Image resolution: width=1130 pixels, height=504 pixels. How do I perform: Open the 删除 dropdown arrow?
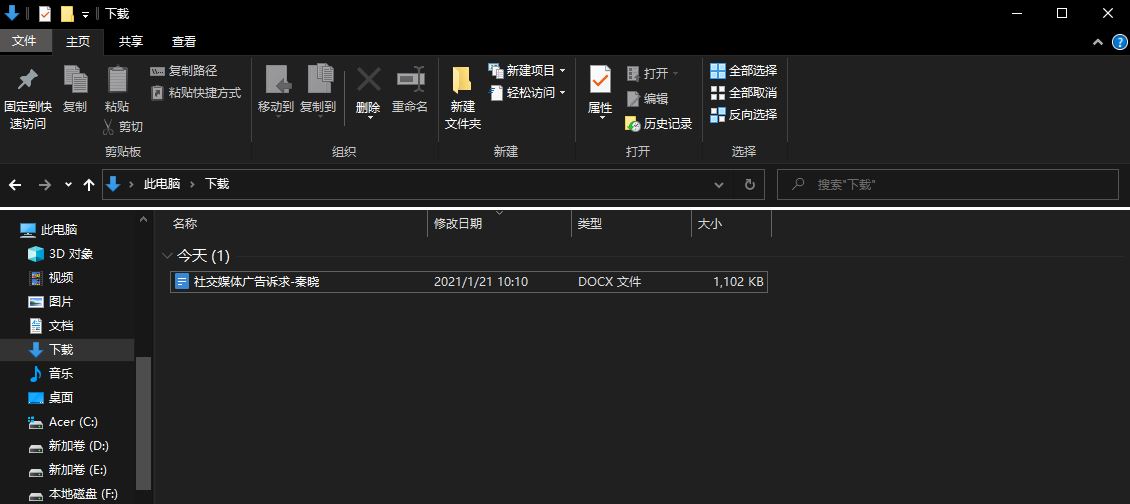click(x=370, y=118)
